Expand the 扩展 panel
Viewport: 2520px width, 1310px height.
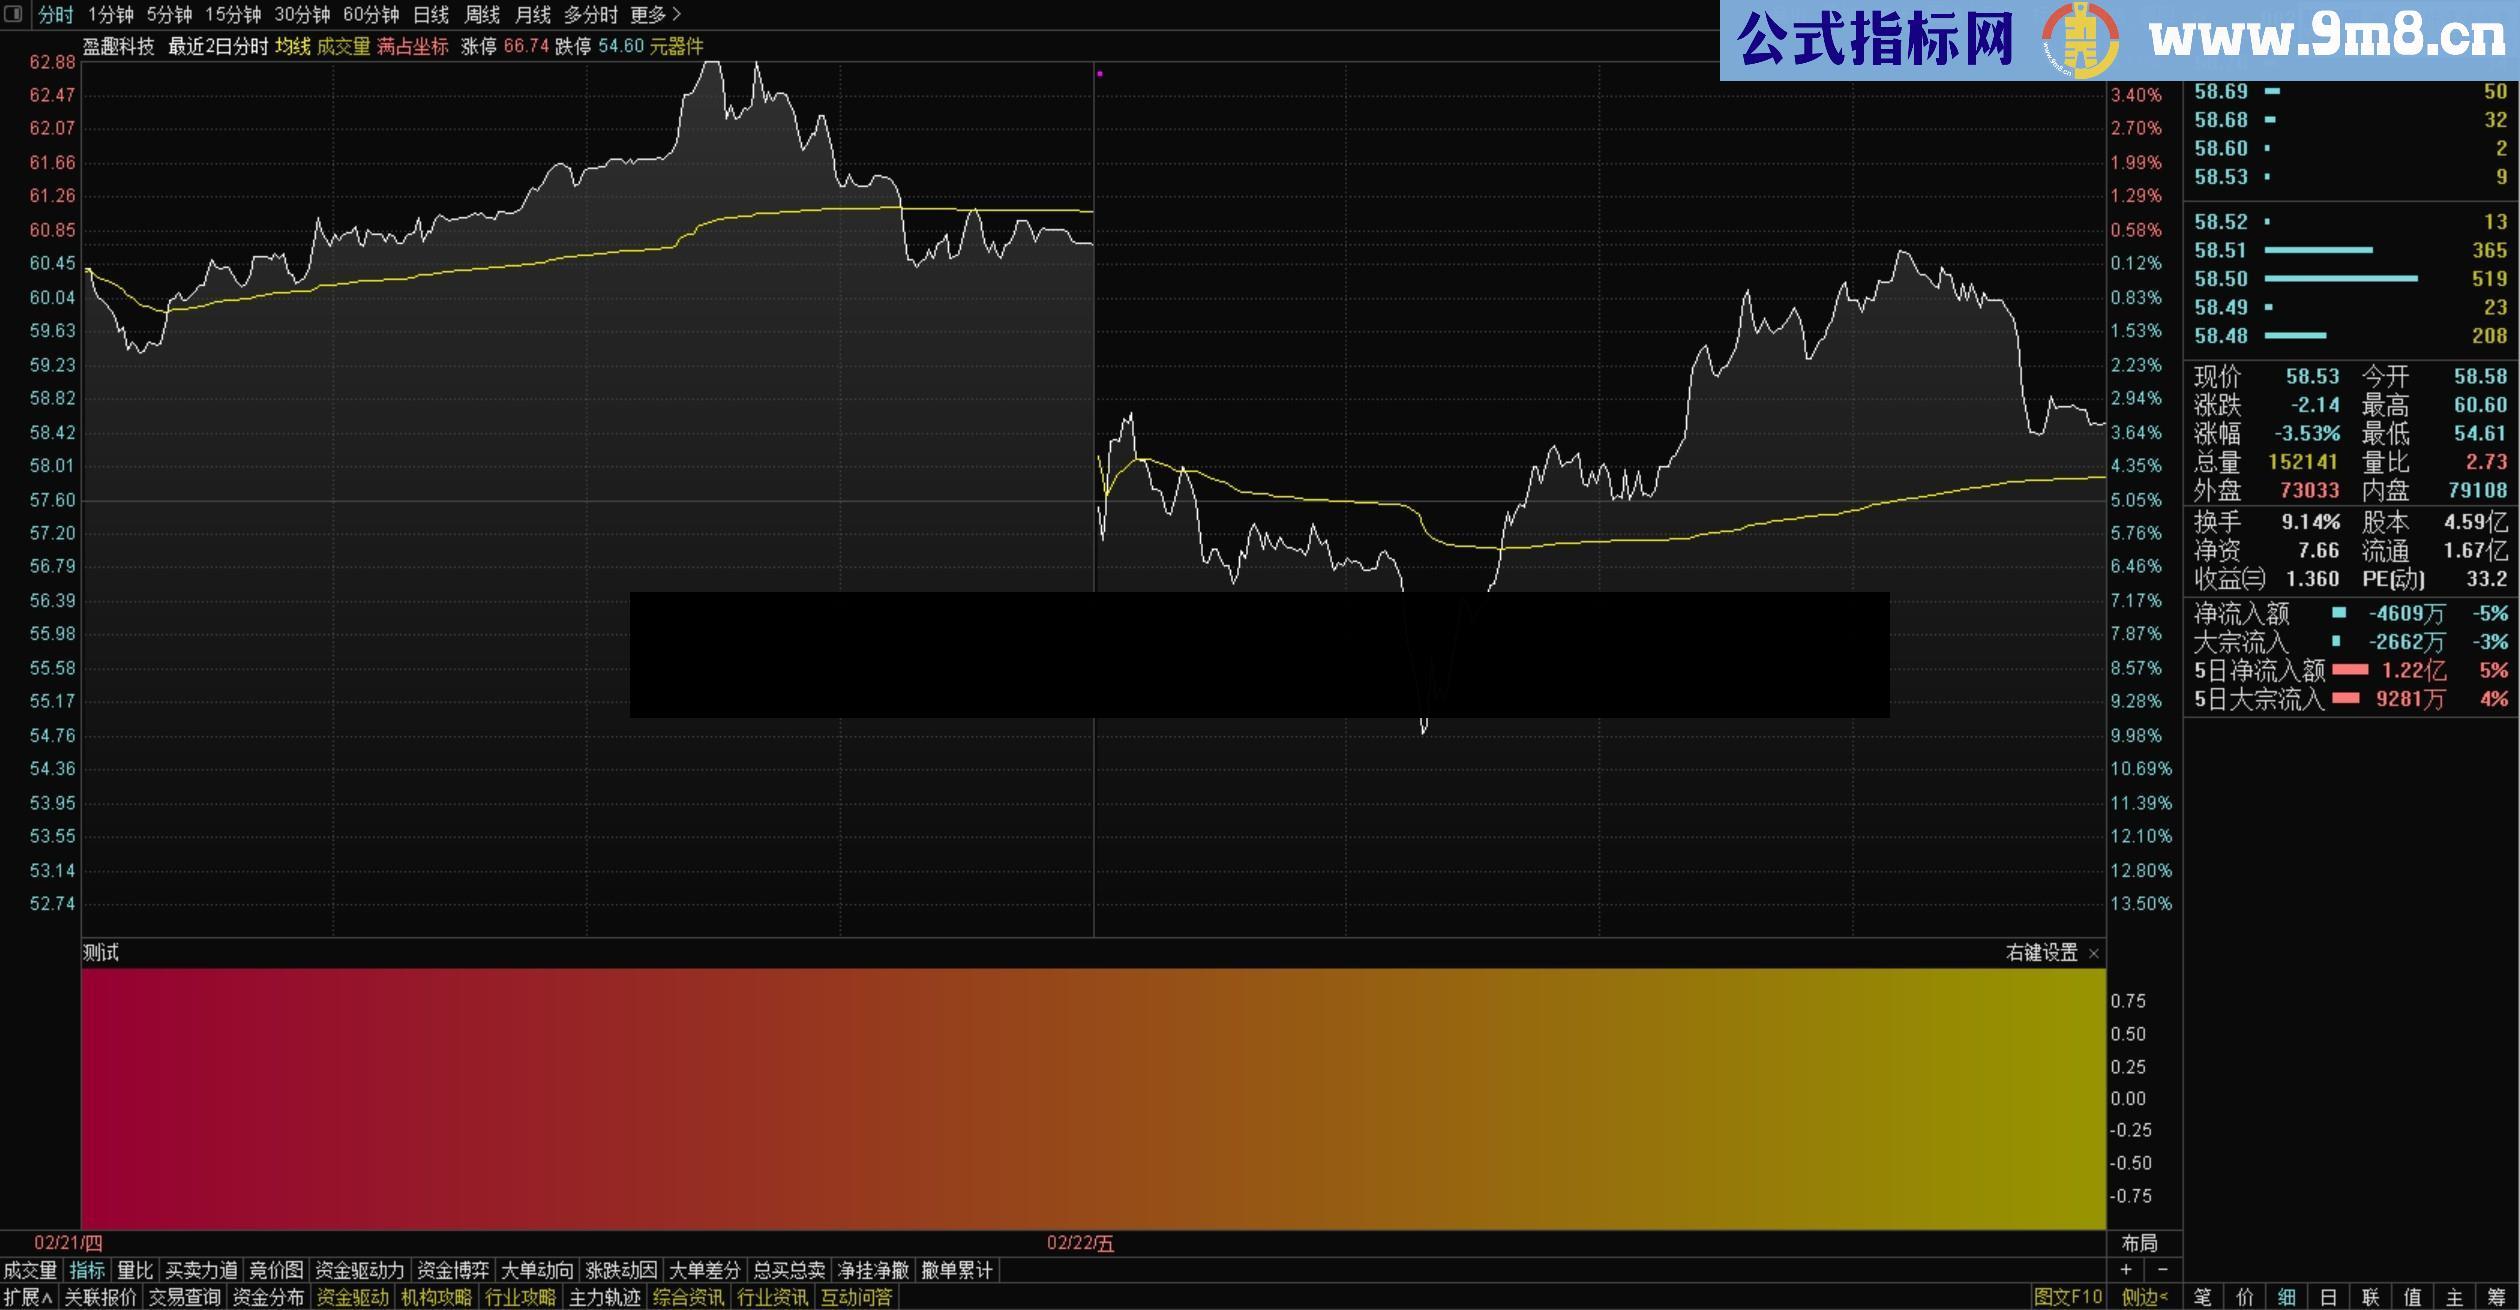click(30, 1297)
